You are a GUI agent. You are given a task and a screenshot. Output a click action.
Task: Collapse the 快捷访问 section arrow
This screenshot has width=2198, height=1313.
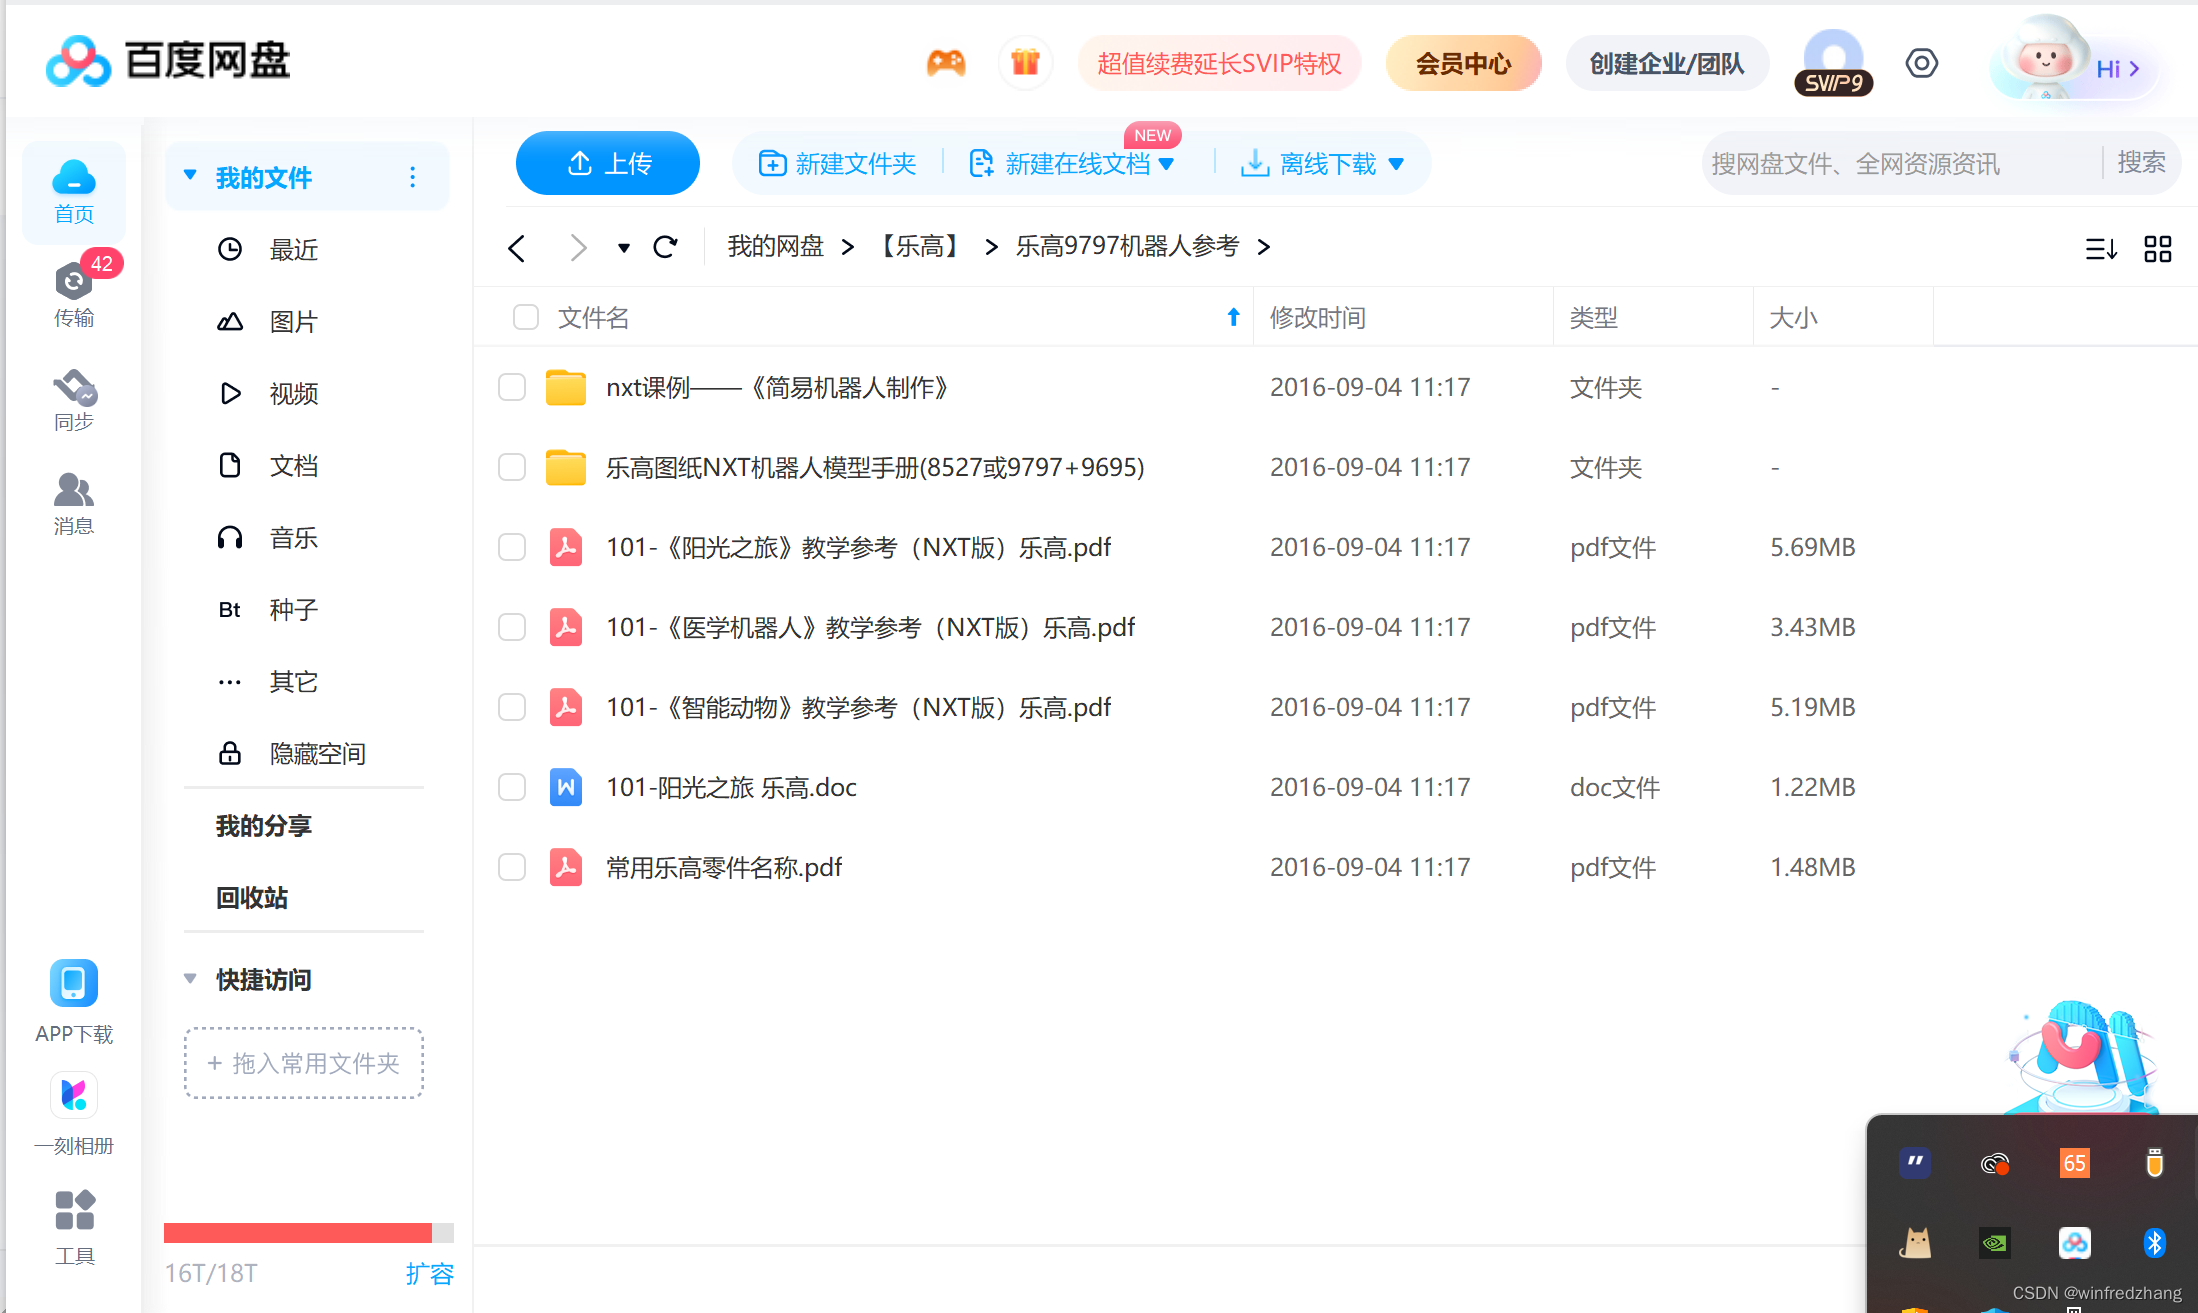tap(190, 979)
